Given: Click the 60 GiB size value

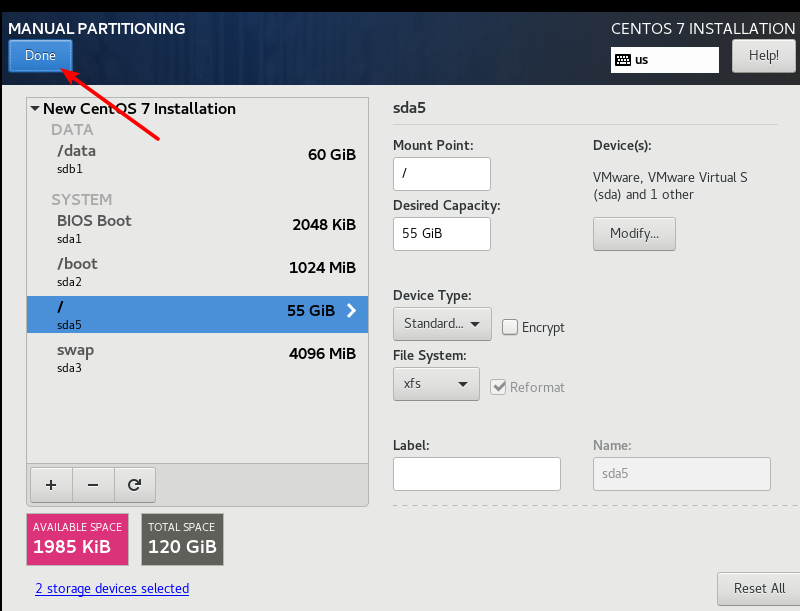Looking at the screenshot, I should 332,155.
